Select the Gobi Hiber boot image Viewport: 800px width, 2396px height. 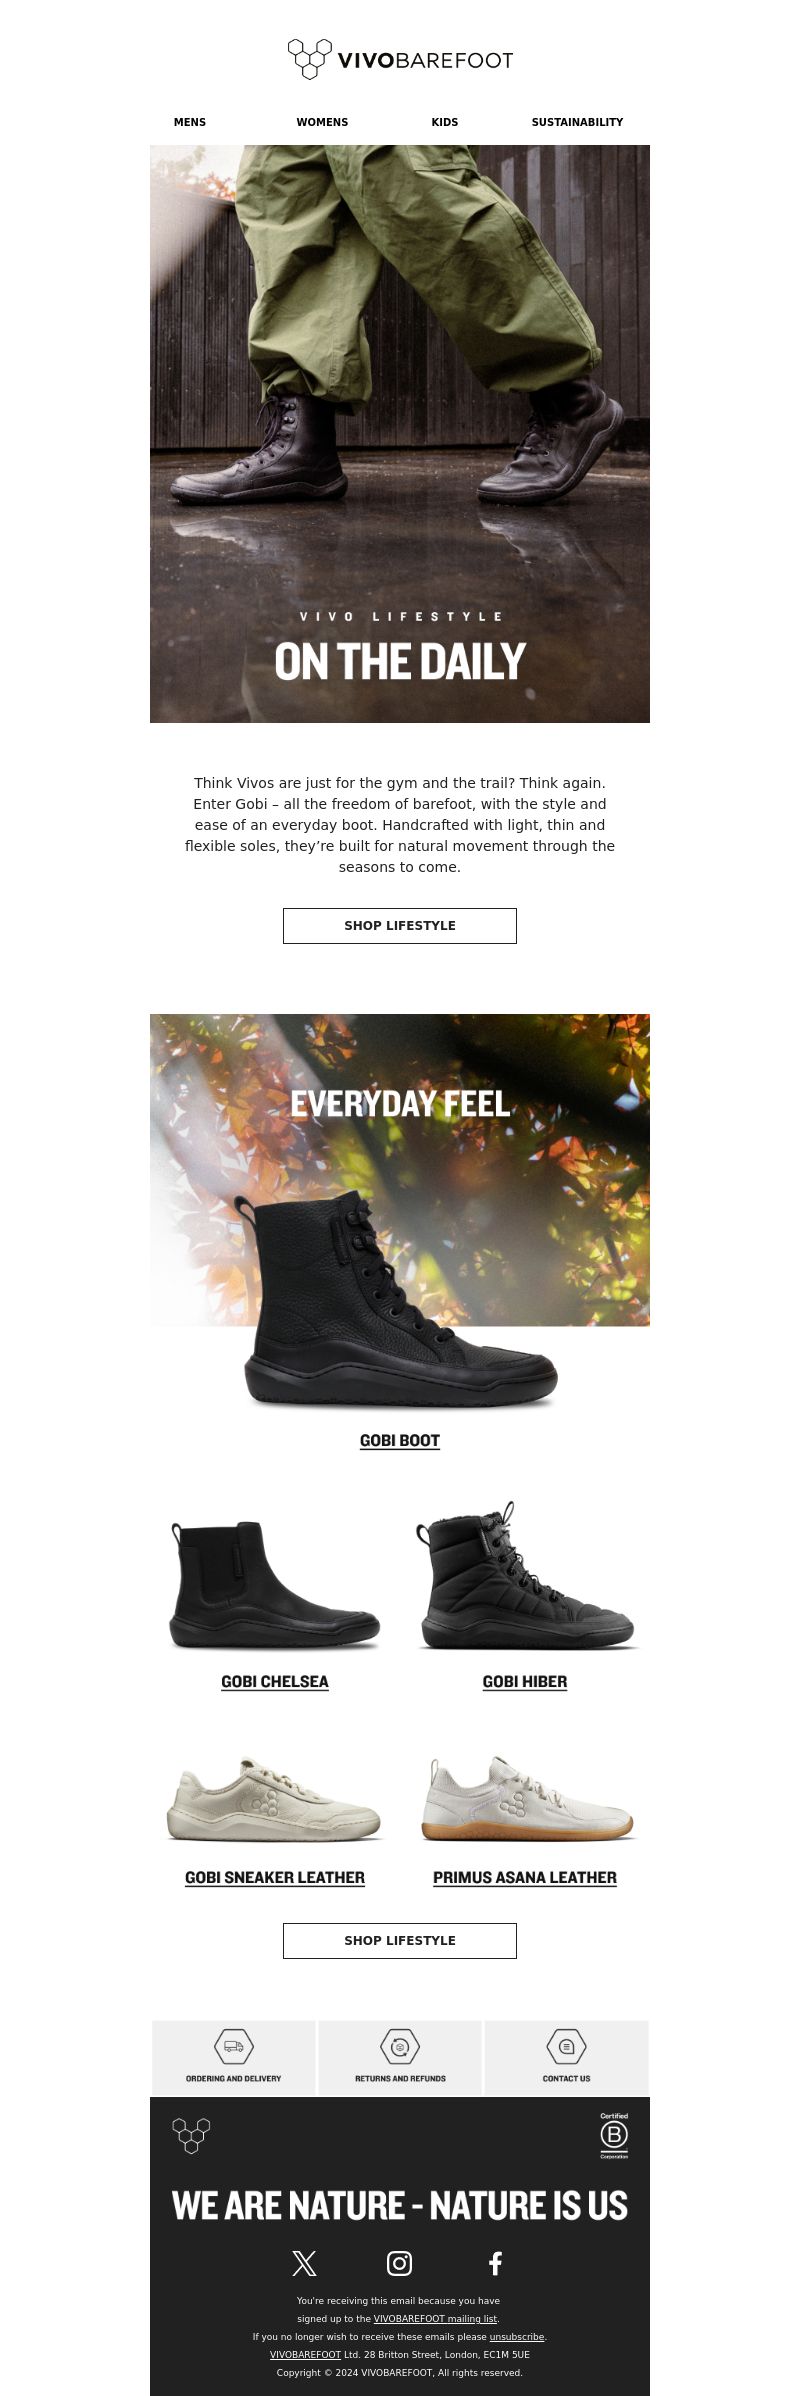pyautogui.click(x=526, y=1575)
